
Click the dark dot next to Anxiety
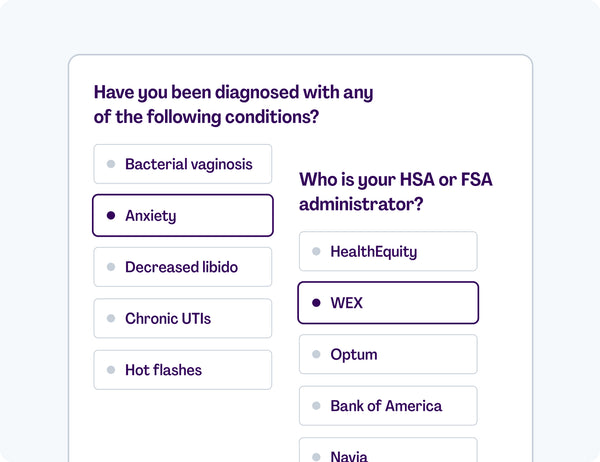point(111,215)
